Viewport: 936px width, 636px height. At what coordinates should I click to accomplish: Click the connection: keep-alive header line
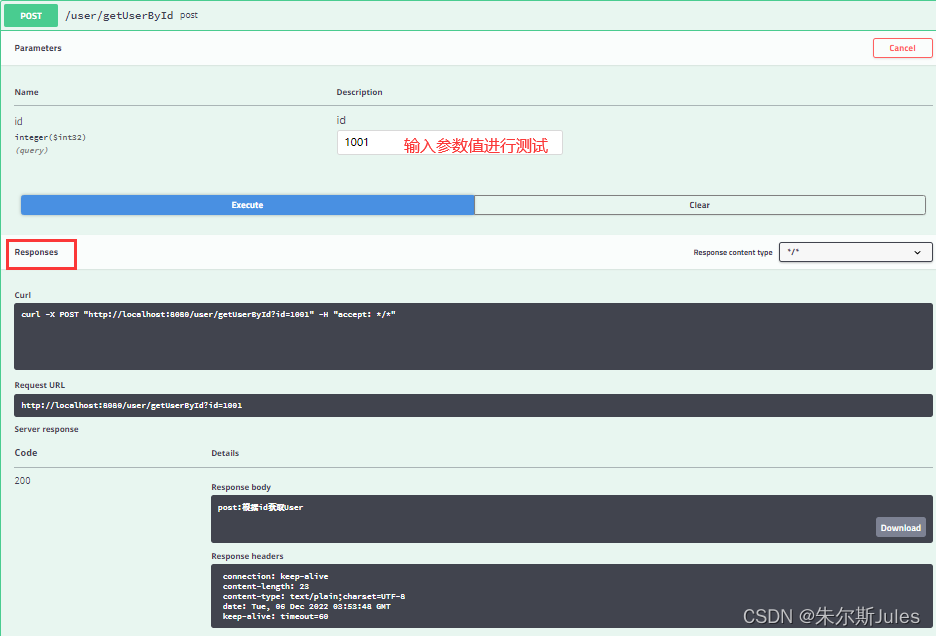(275, 576)
